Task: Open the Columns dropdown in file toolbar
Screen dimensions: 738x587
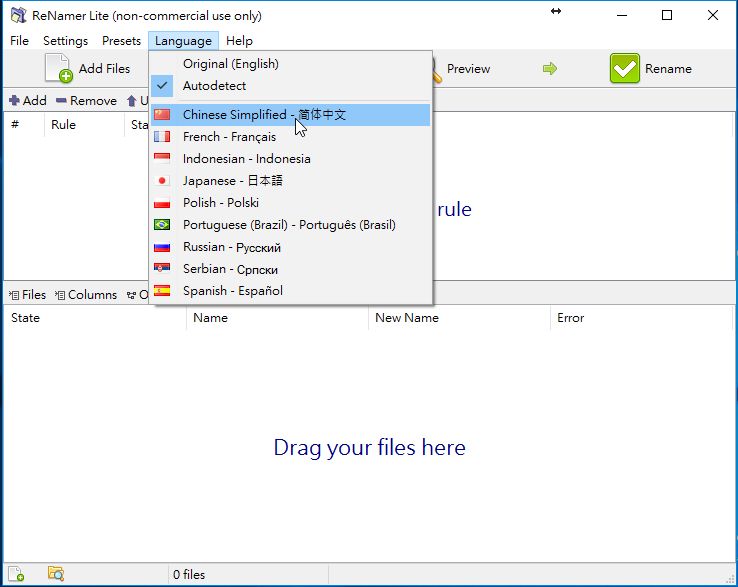Action: (86, 295)
